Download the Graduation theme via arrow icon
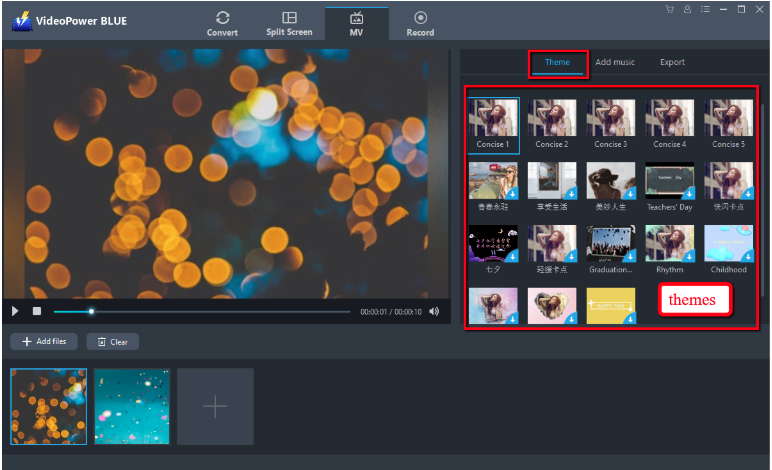Viewport: 772px width, 470px height. tap(630, 256)
